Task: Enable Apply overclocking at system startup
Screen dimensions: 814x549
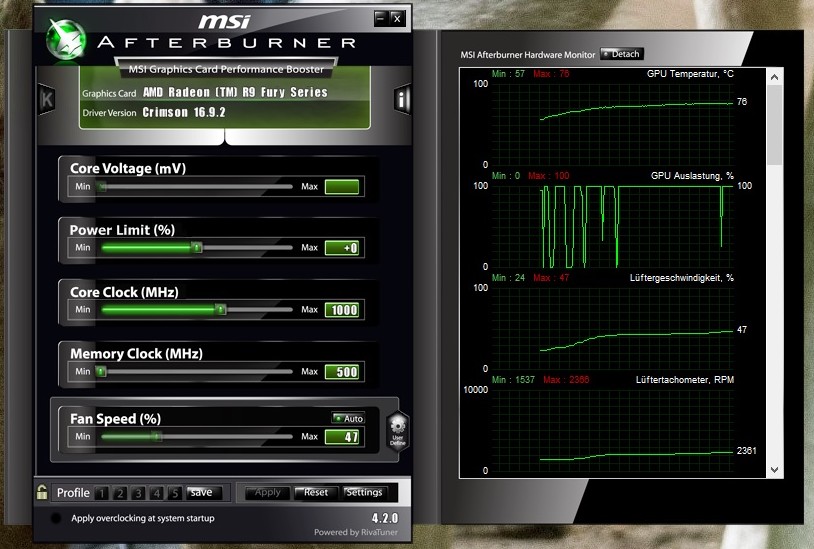Action: coord(56,518)
